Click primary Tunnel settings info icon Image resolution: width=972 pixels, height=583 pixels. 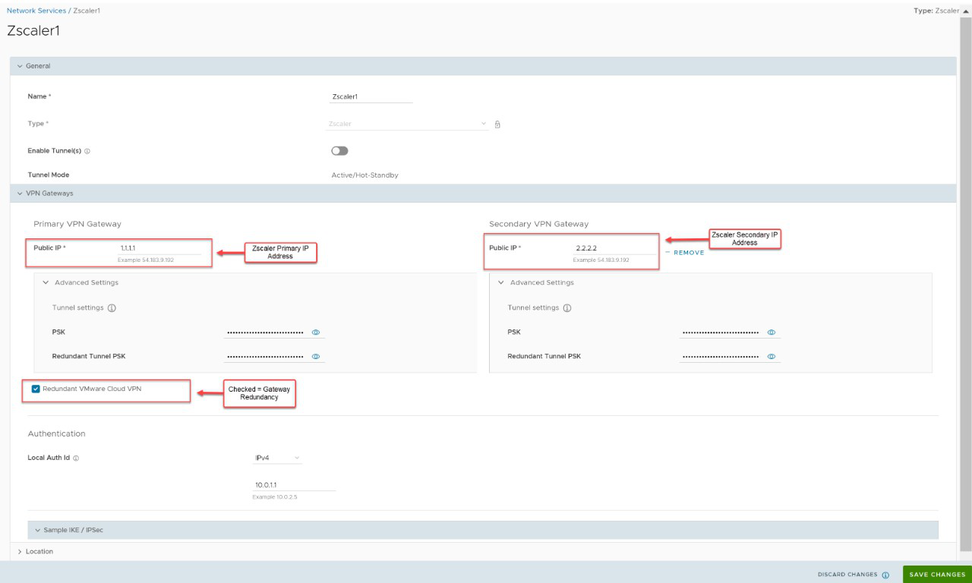point(112,308)
